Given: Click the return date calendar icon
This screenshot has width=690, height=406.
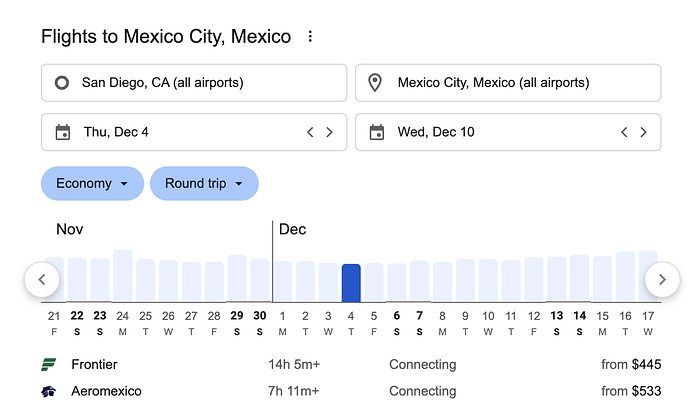Looking at the screenshot, I should 377,132.
